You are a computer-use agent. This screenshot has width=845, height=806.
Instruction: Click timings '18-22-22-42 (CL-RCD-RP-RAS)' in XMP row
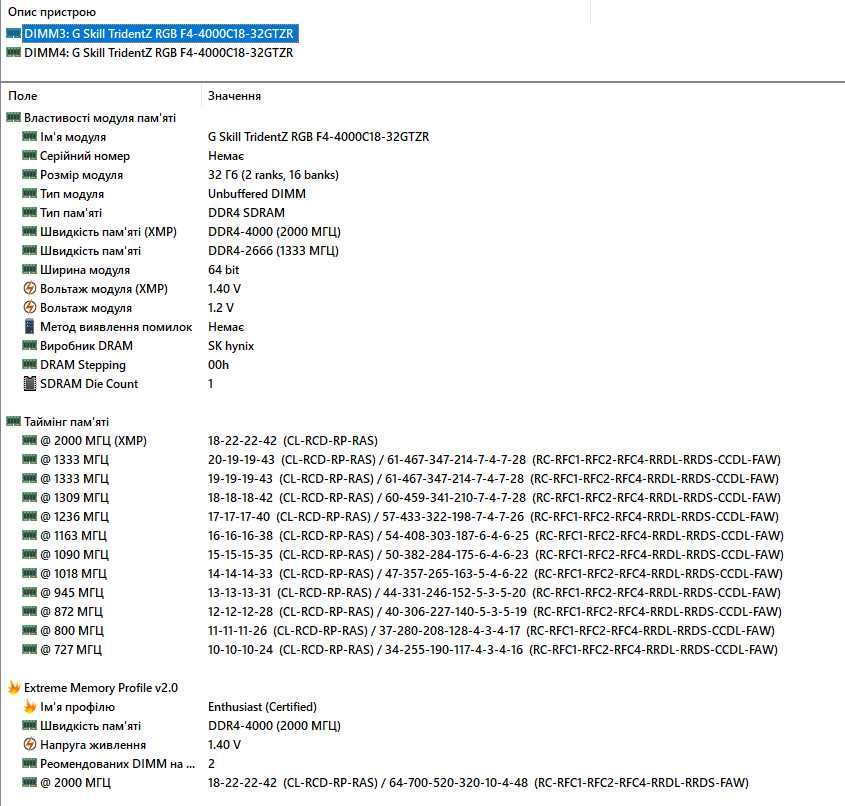(x=293, y=441)
